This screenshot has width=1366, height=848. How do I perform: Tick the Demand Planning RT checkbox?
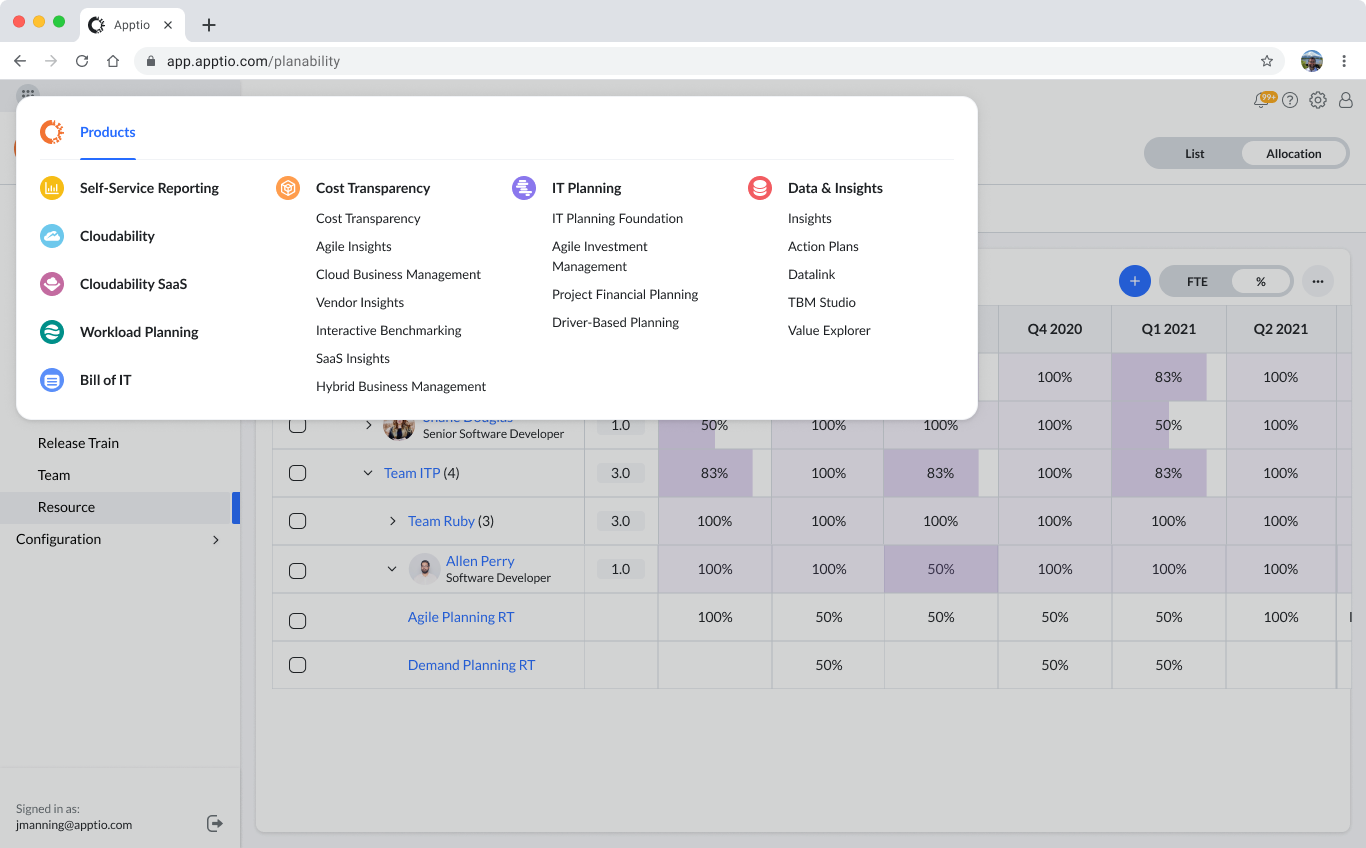pyautogui.click(x=297, y=665)
